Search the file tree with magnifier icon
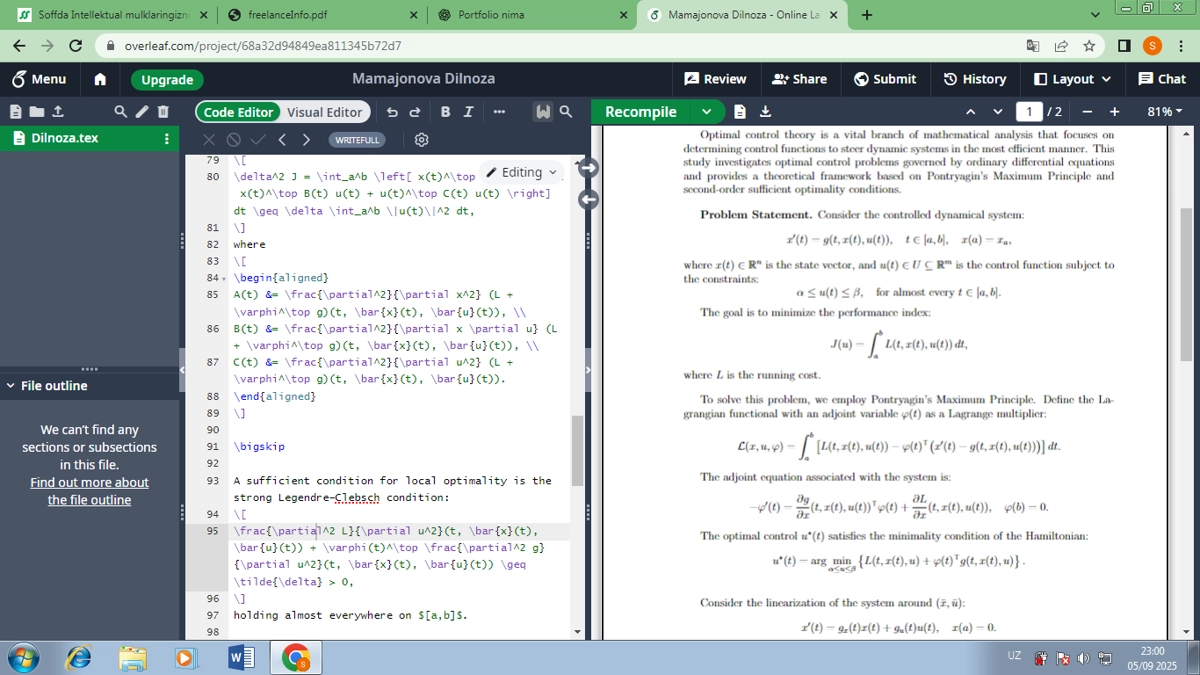1200x675 pixels. 121,112
